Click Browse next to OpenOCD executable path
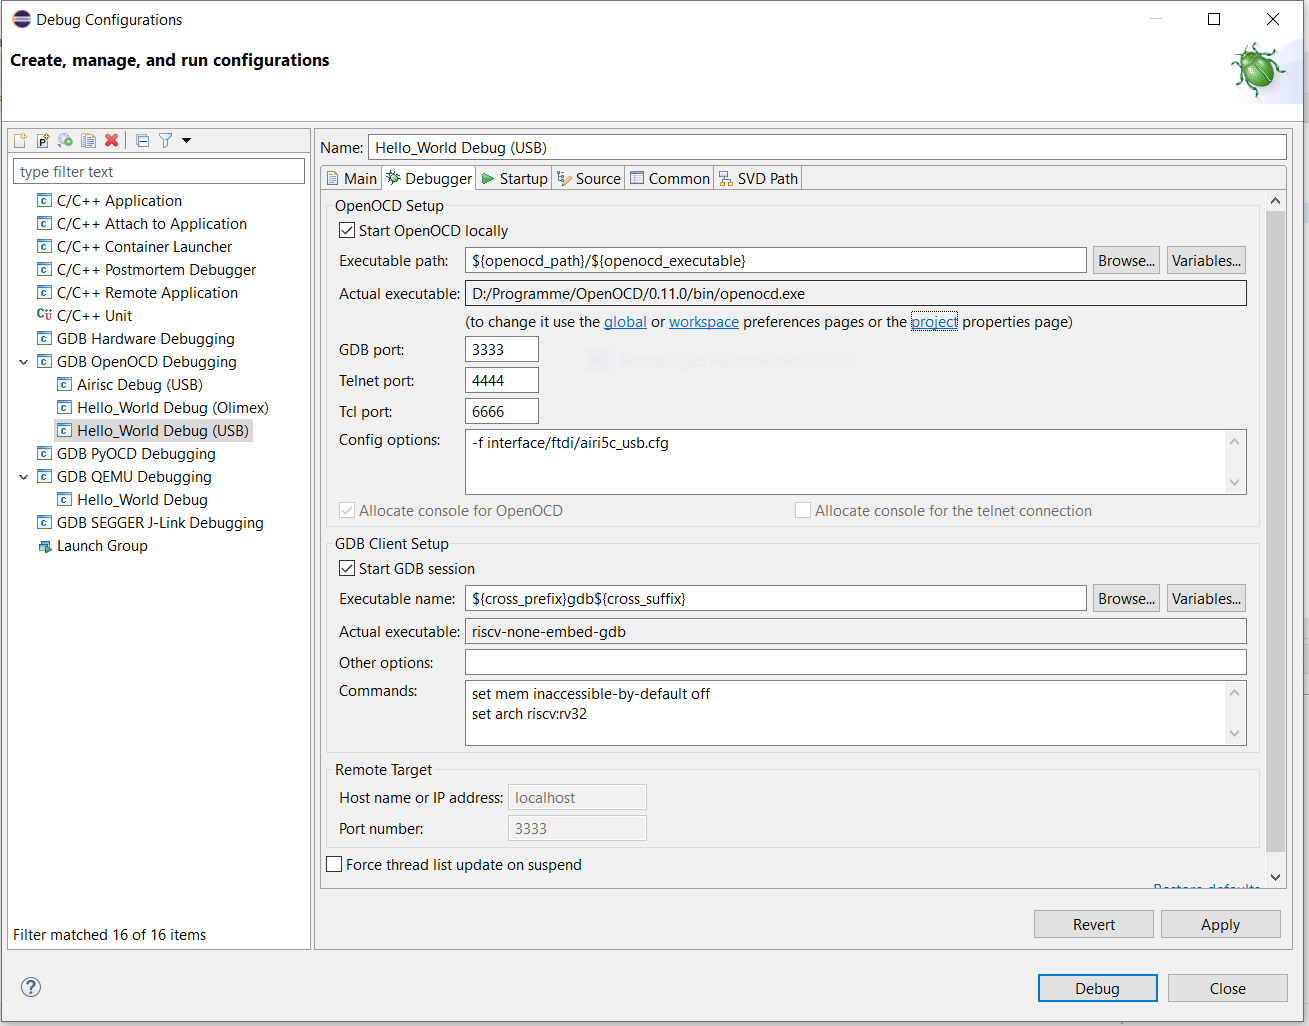The height and width of the screenshot is (1026, 1309). pyautogui.click(x=1126, y=261)
